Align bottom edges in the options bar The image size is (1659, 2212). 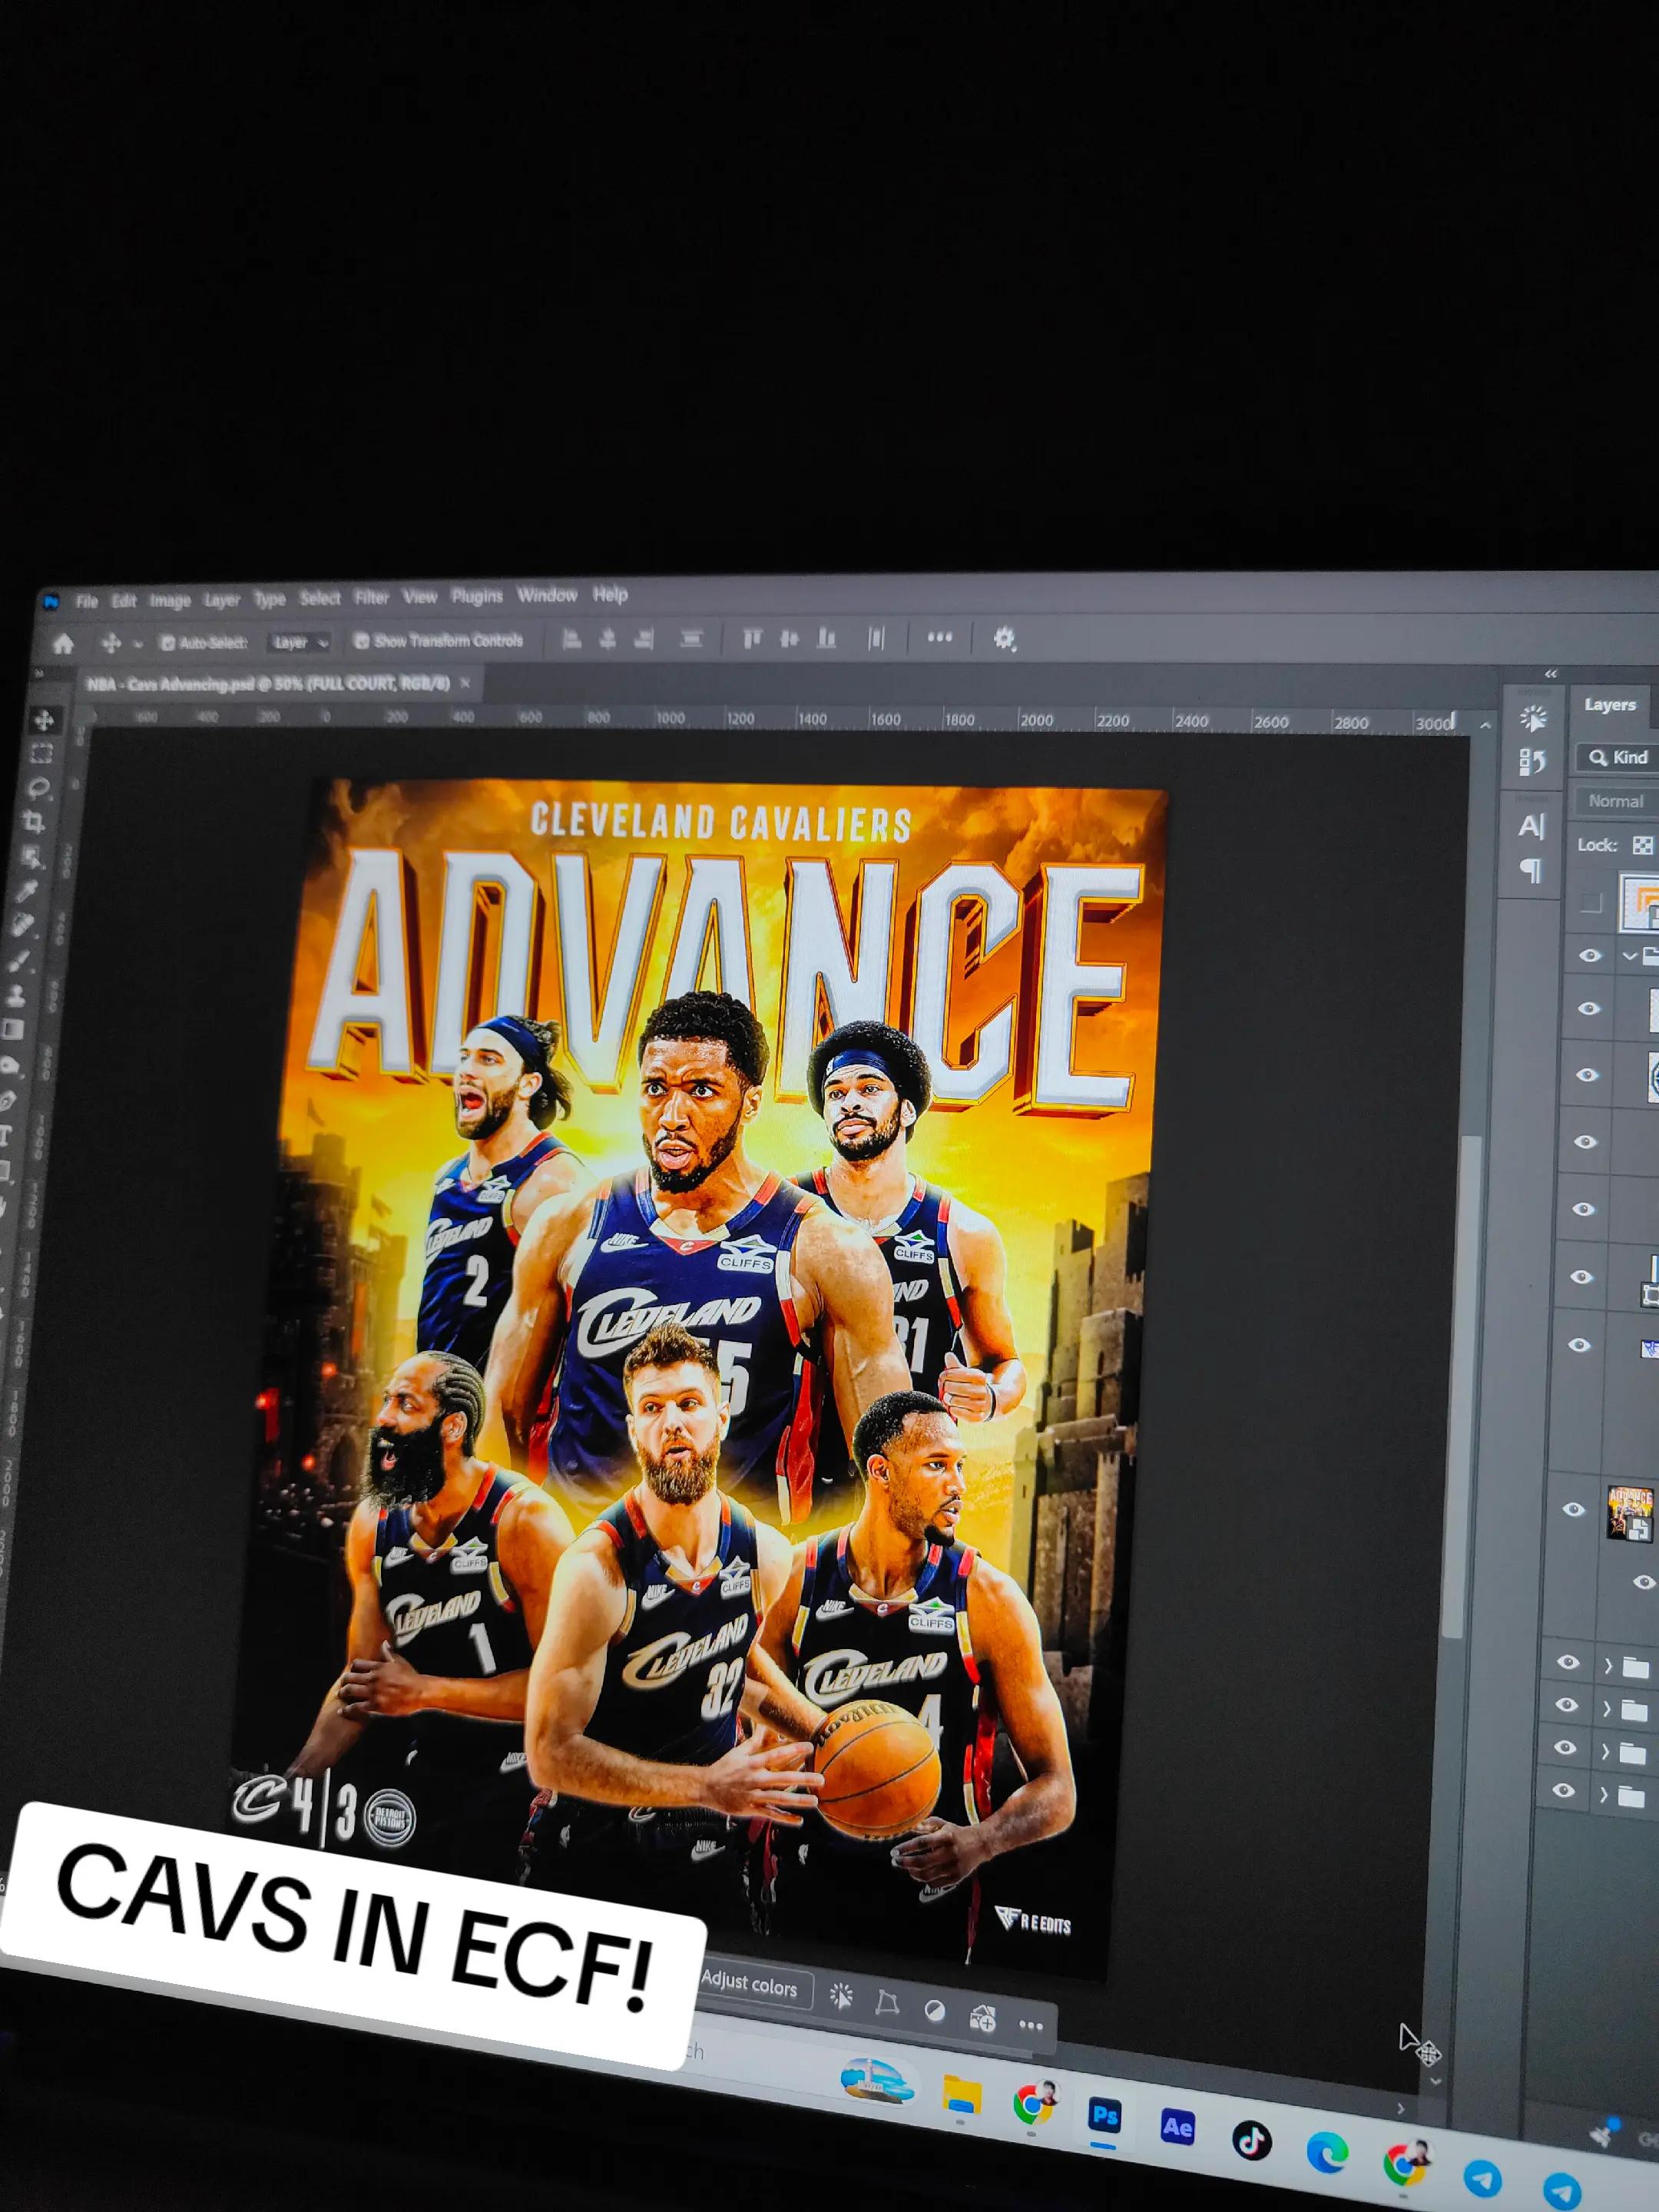click(x=826, y=638)
